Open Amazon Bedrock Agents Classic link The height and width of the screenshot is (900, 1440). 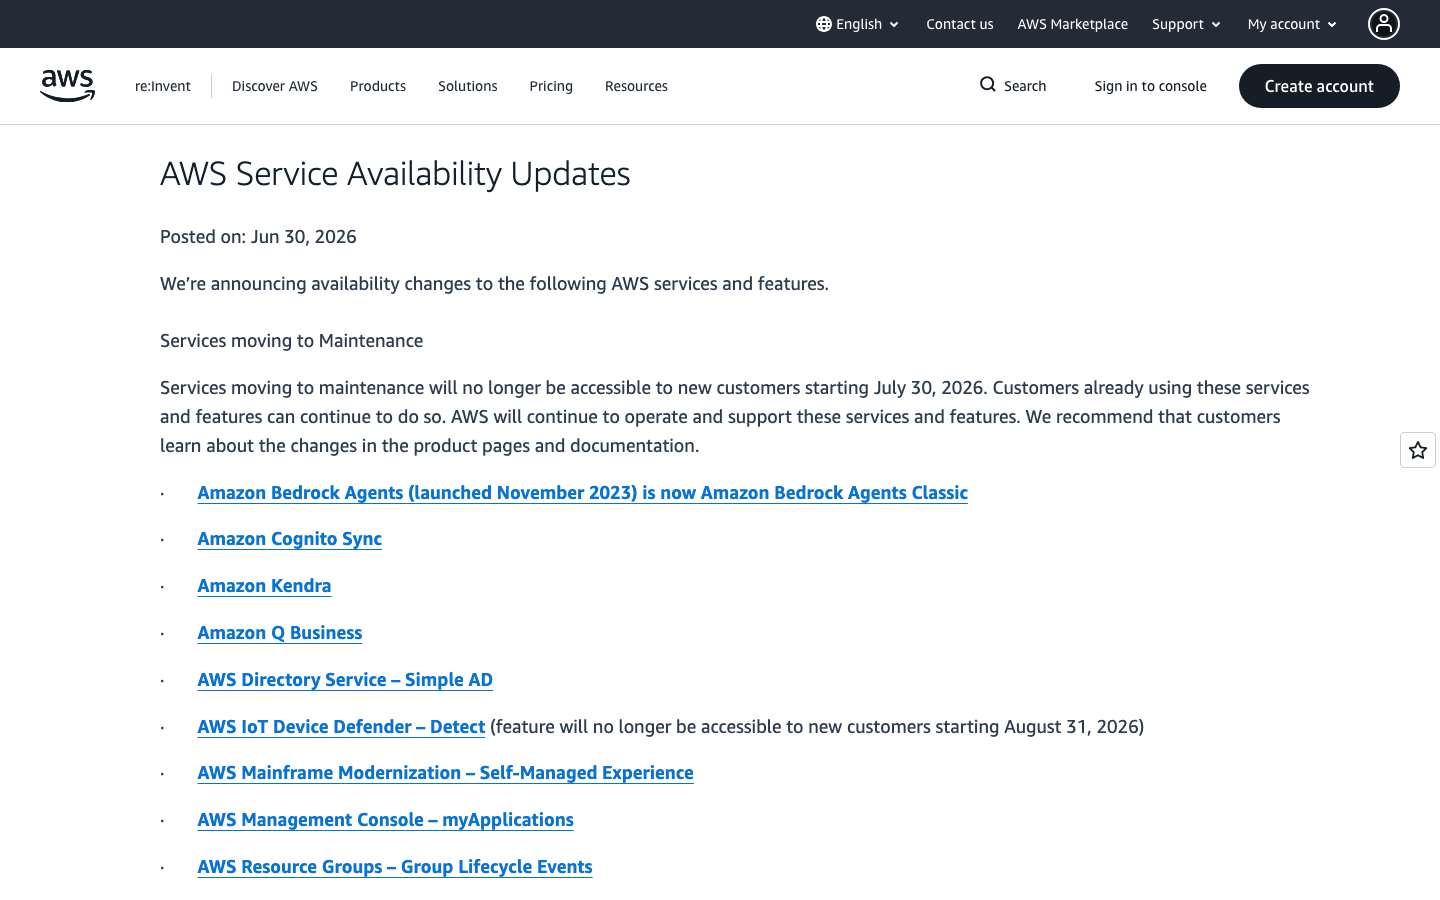(x=583, y=493)
